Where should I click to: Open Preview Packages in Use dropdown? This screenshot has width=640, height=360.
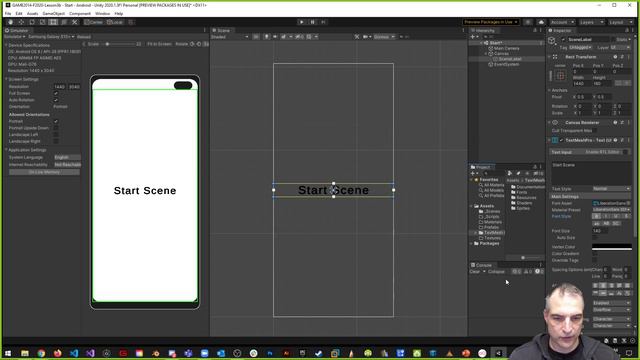tap(491, 22)
